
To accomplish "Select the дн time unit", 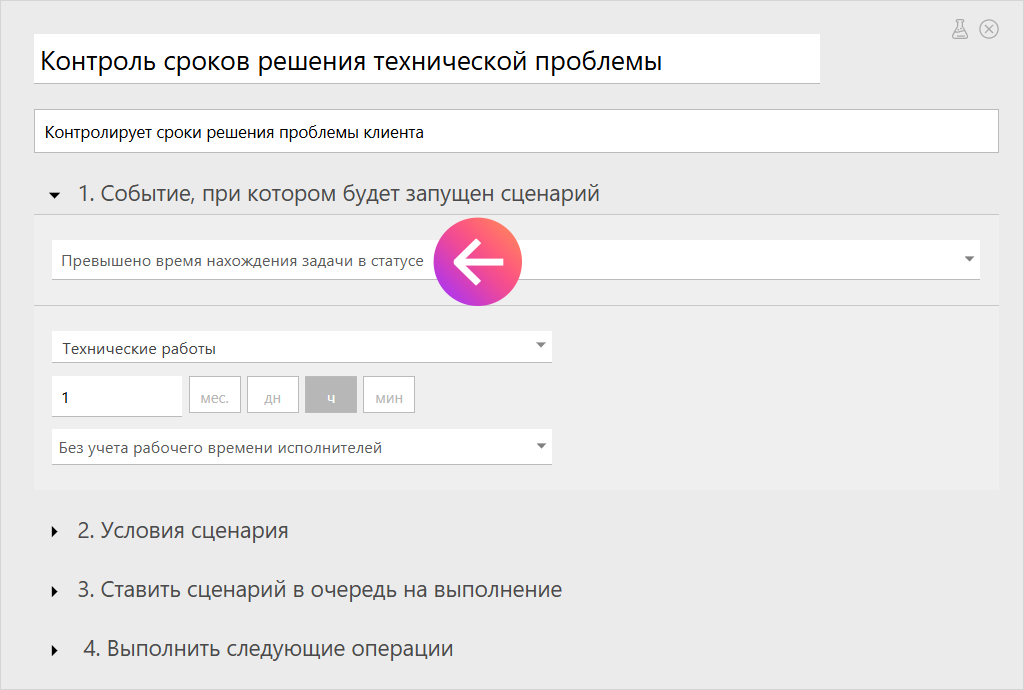I will 272,397.
